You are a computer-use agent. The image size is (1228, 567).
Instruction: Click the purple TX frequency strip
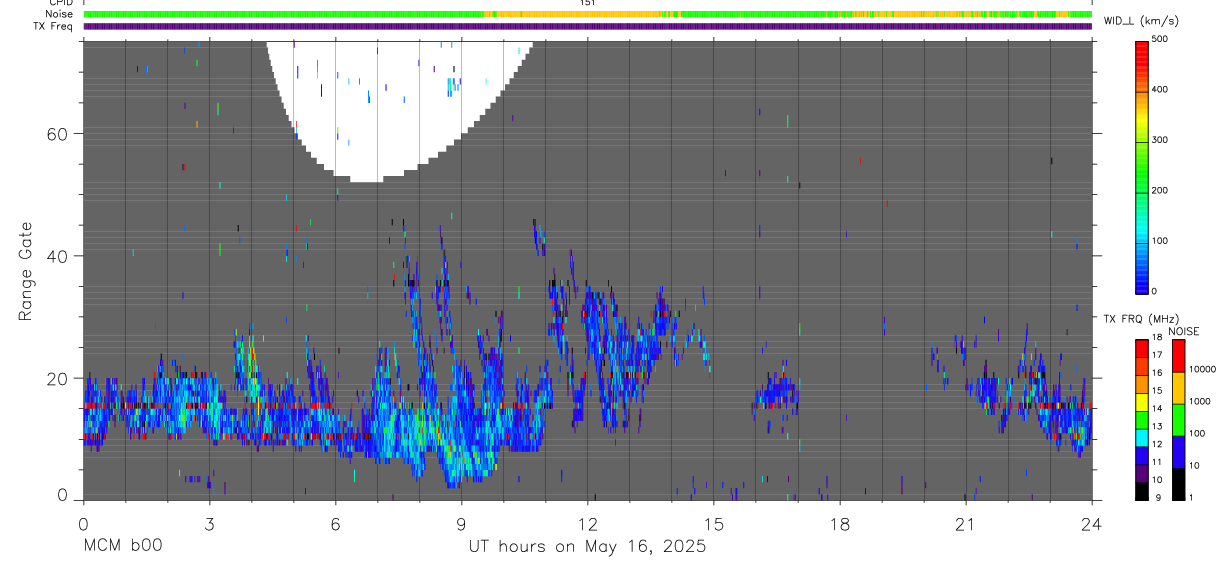[x=588, y=26]
